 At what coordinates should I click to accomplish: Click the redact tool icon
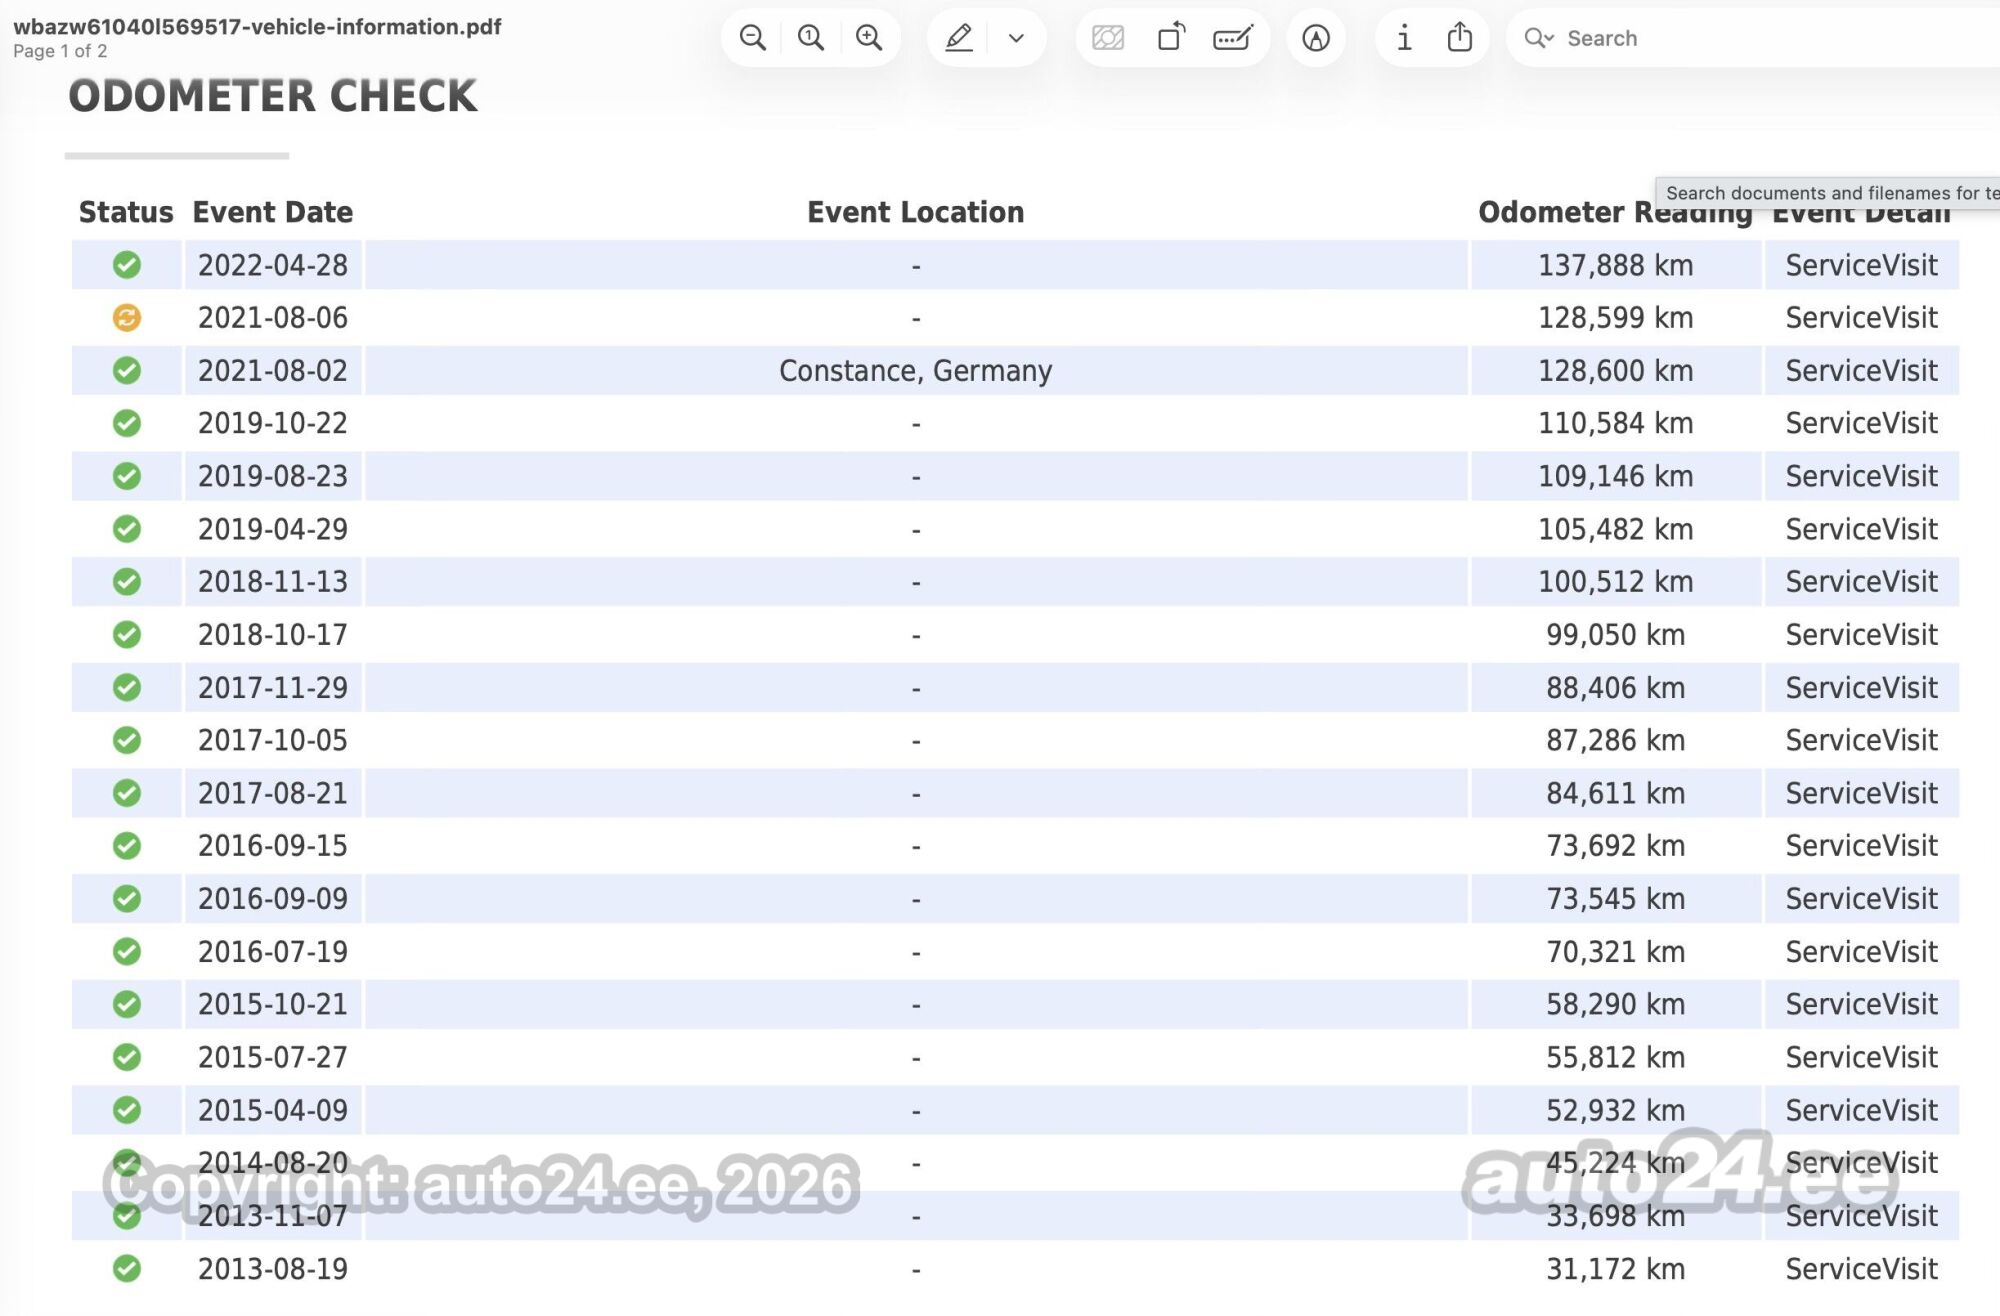pos(1108,38)
